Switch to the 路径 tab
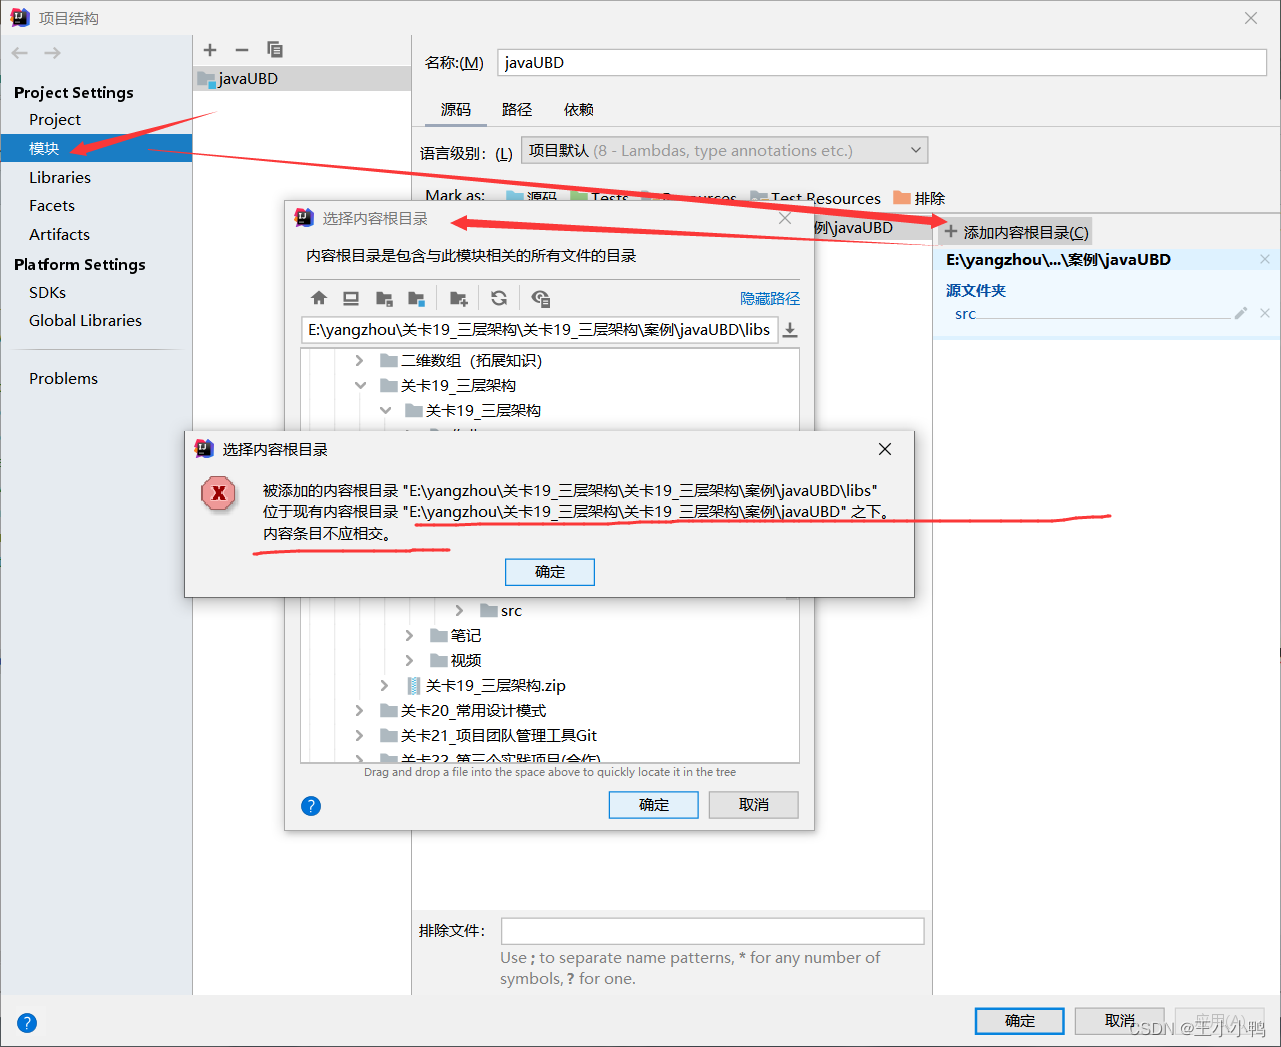The height and width of the screenshot is (1047, 1281). (x=517, y=109)
